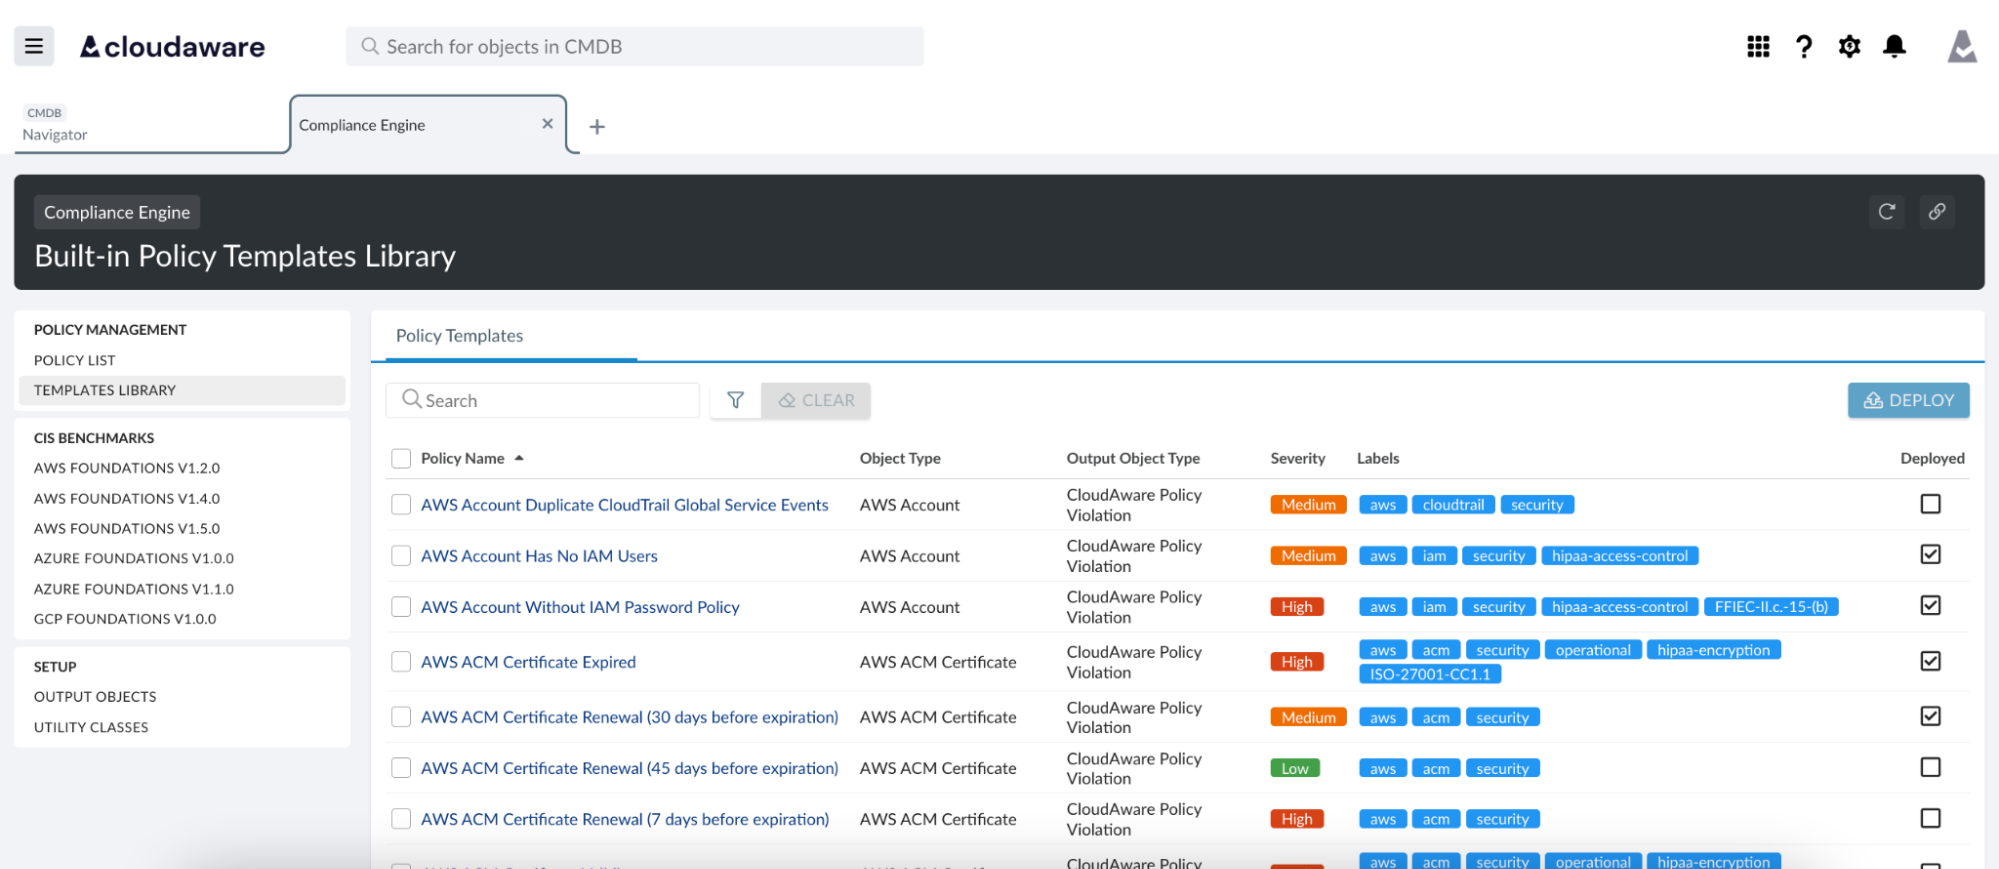Click the Cloudaware logo
The width and height of the screenshot is (1999, 869).
coord(172,47)
